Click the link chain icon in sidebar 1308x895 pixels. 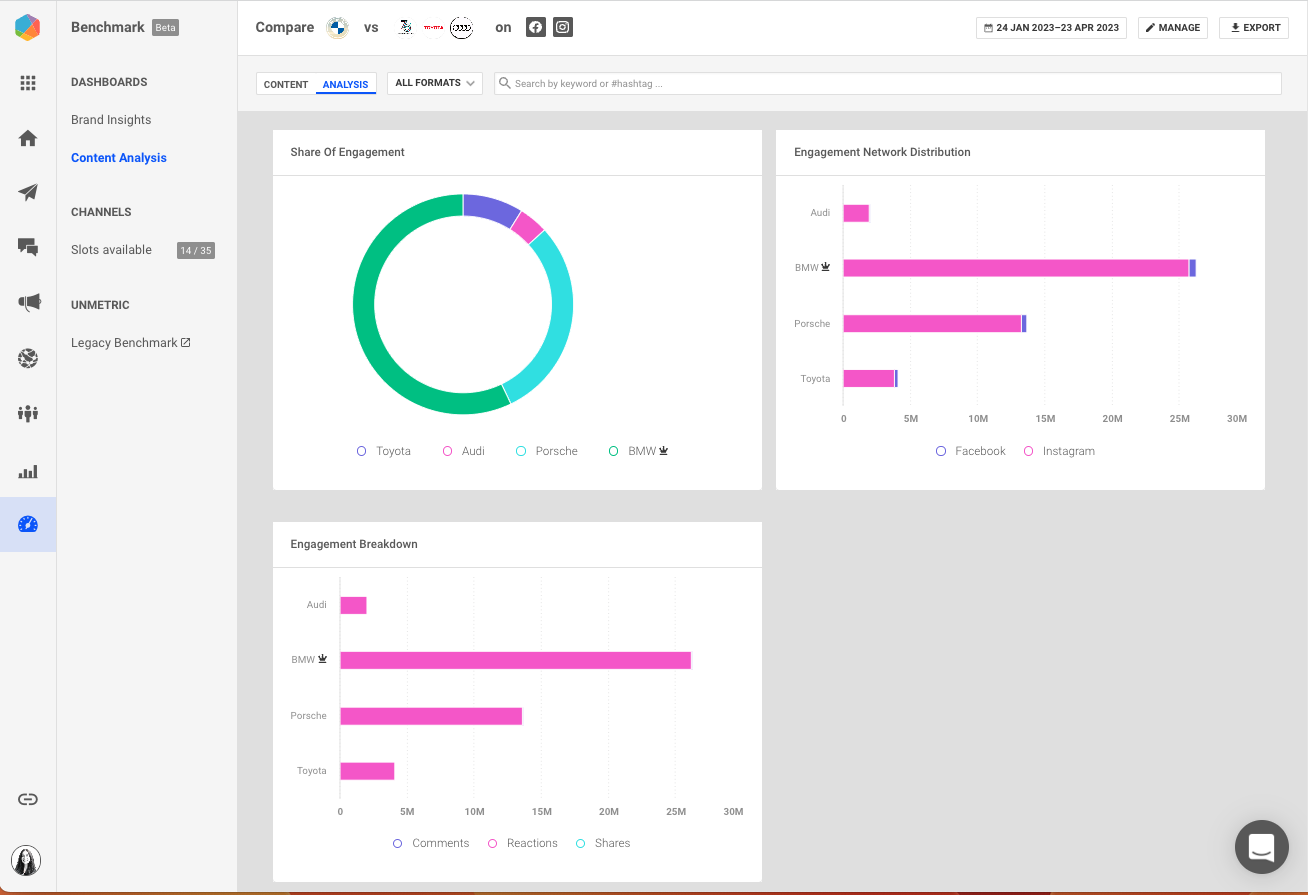click(x=28, y=799)
